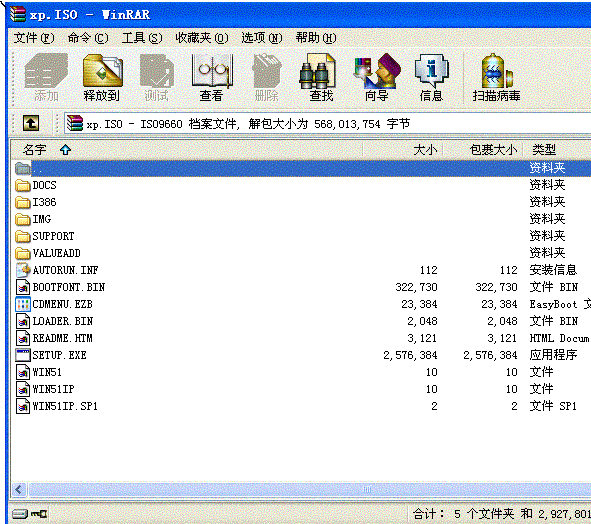Open the 文件(F) menu
This screenshot has height=524, width=591.
coord(34,38)
